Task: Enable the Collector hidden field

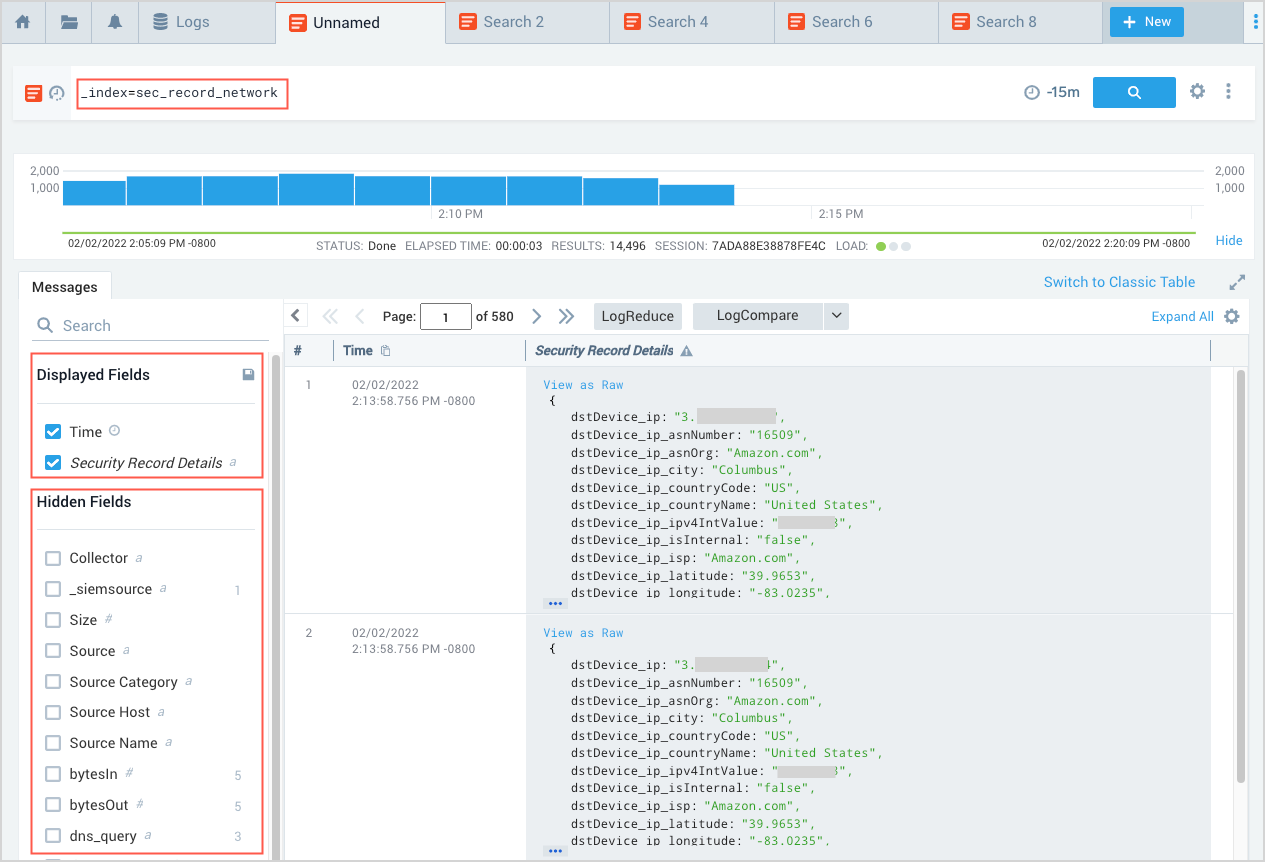Action: pyautogui.click(x=53, y=558)
